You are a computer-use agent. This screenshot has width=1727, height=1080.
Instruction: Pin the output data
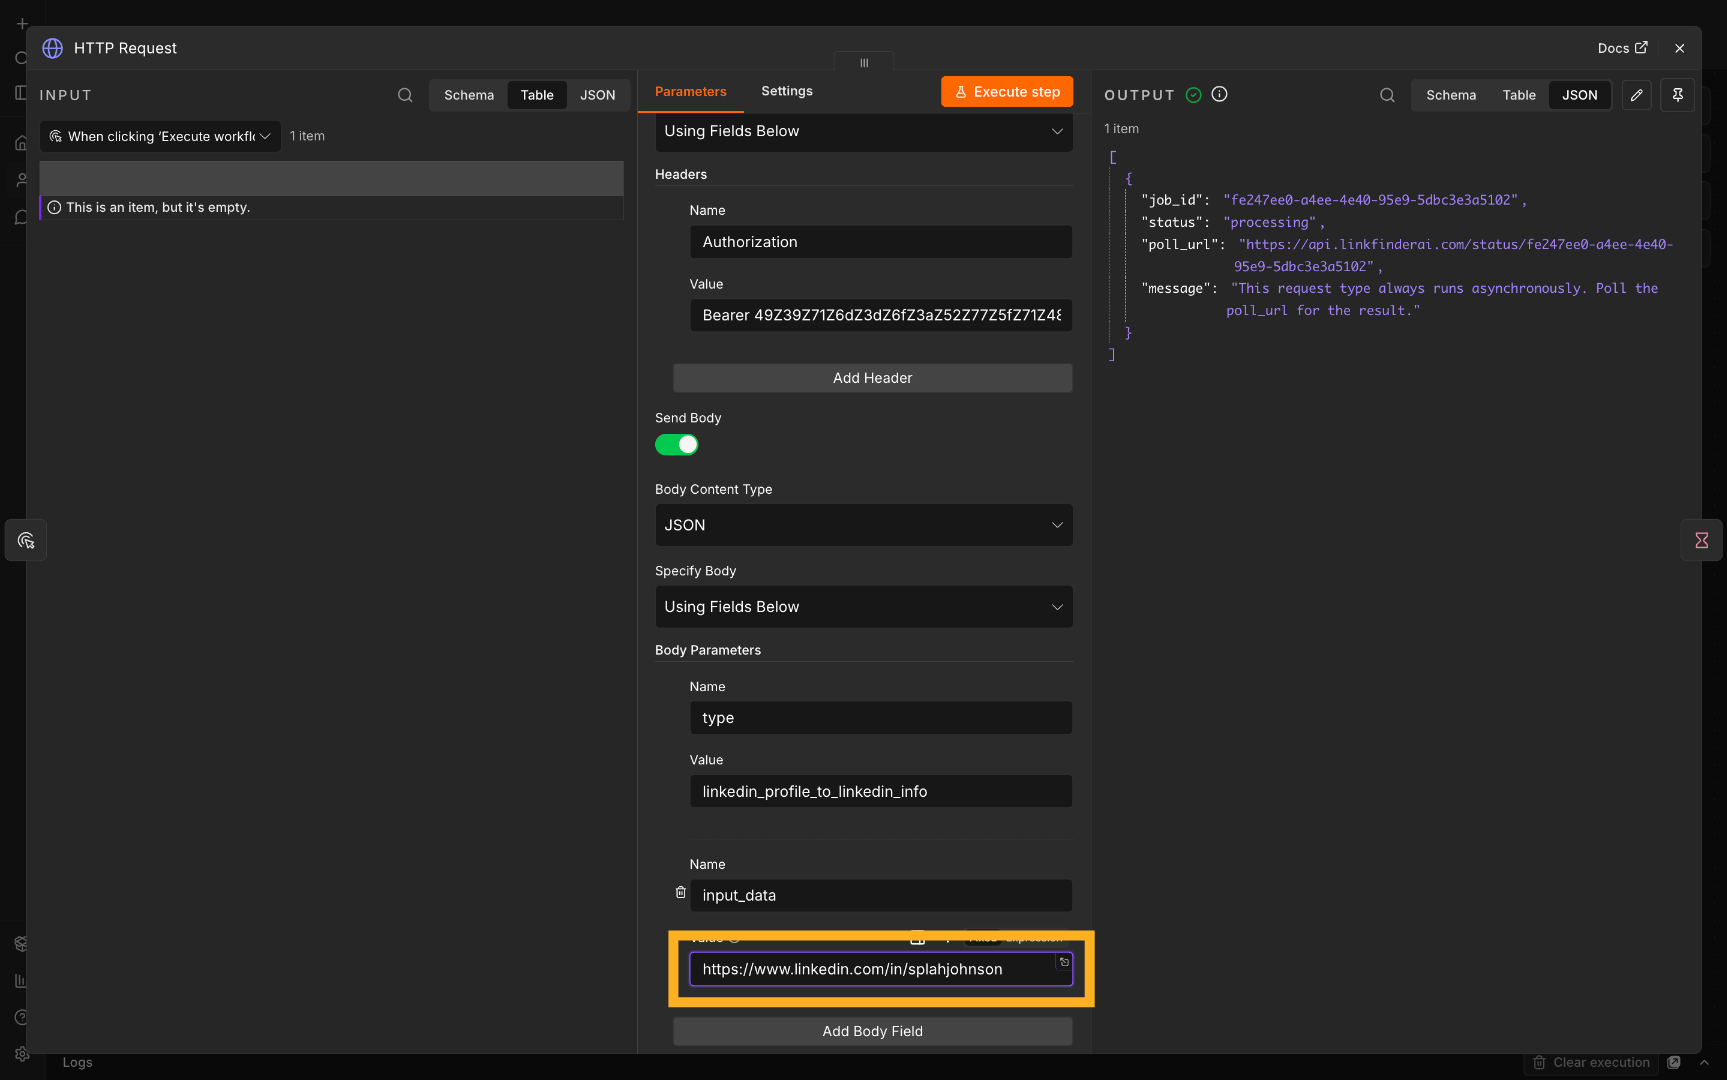click(1677, 95)
